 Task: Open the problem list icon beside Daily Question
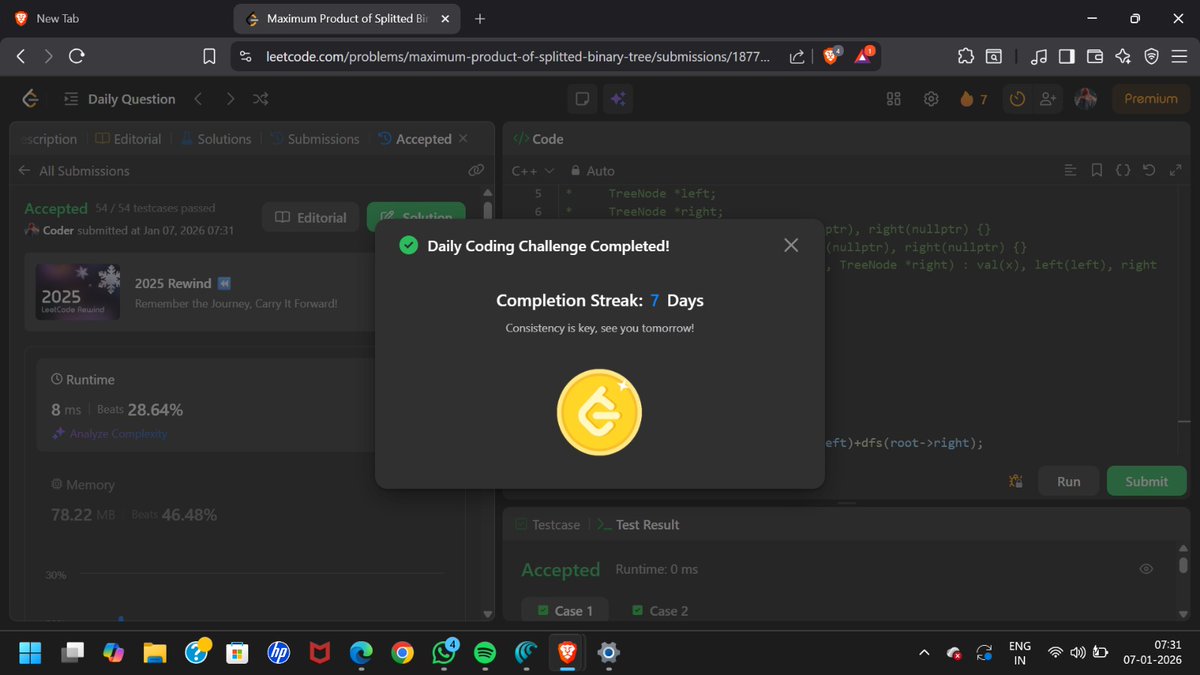tap(71, 99)
